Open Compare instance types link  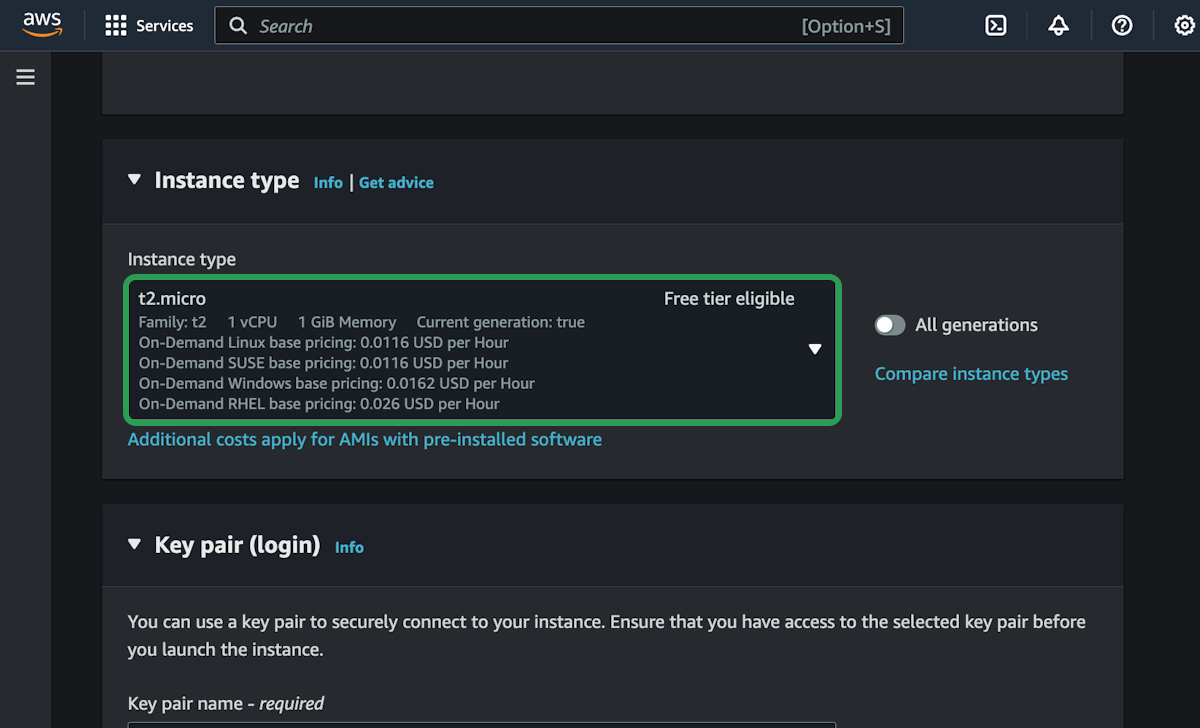tap(971, 374)
